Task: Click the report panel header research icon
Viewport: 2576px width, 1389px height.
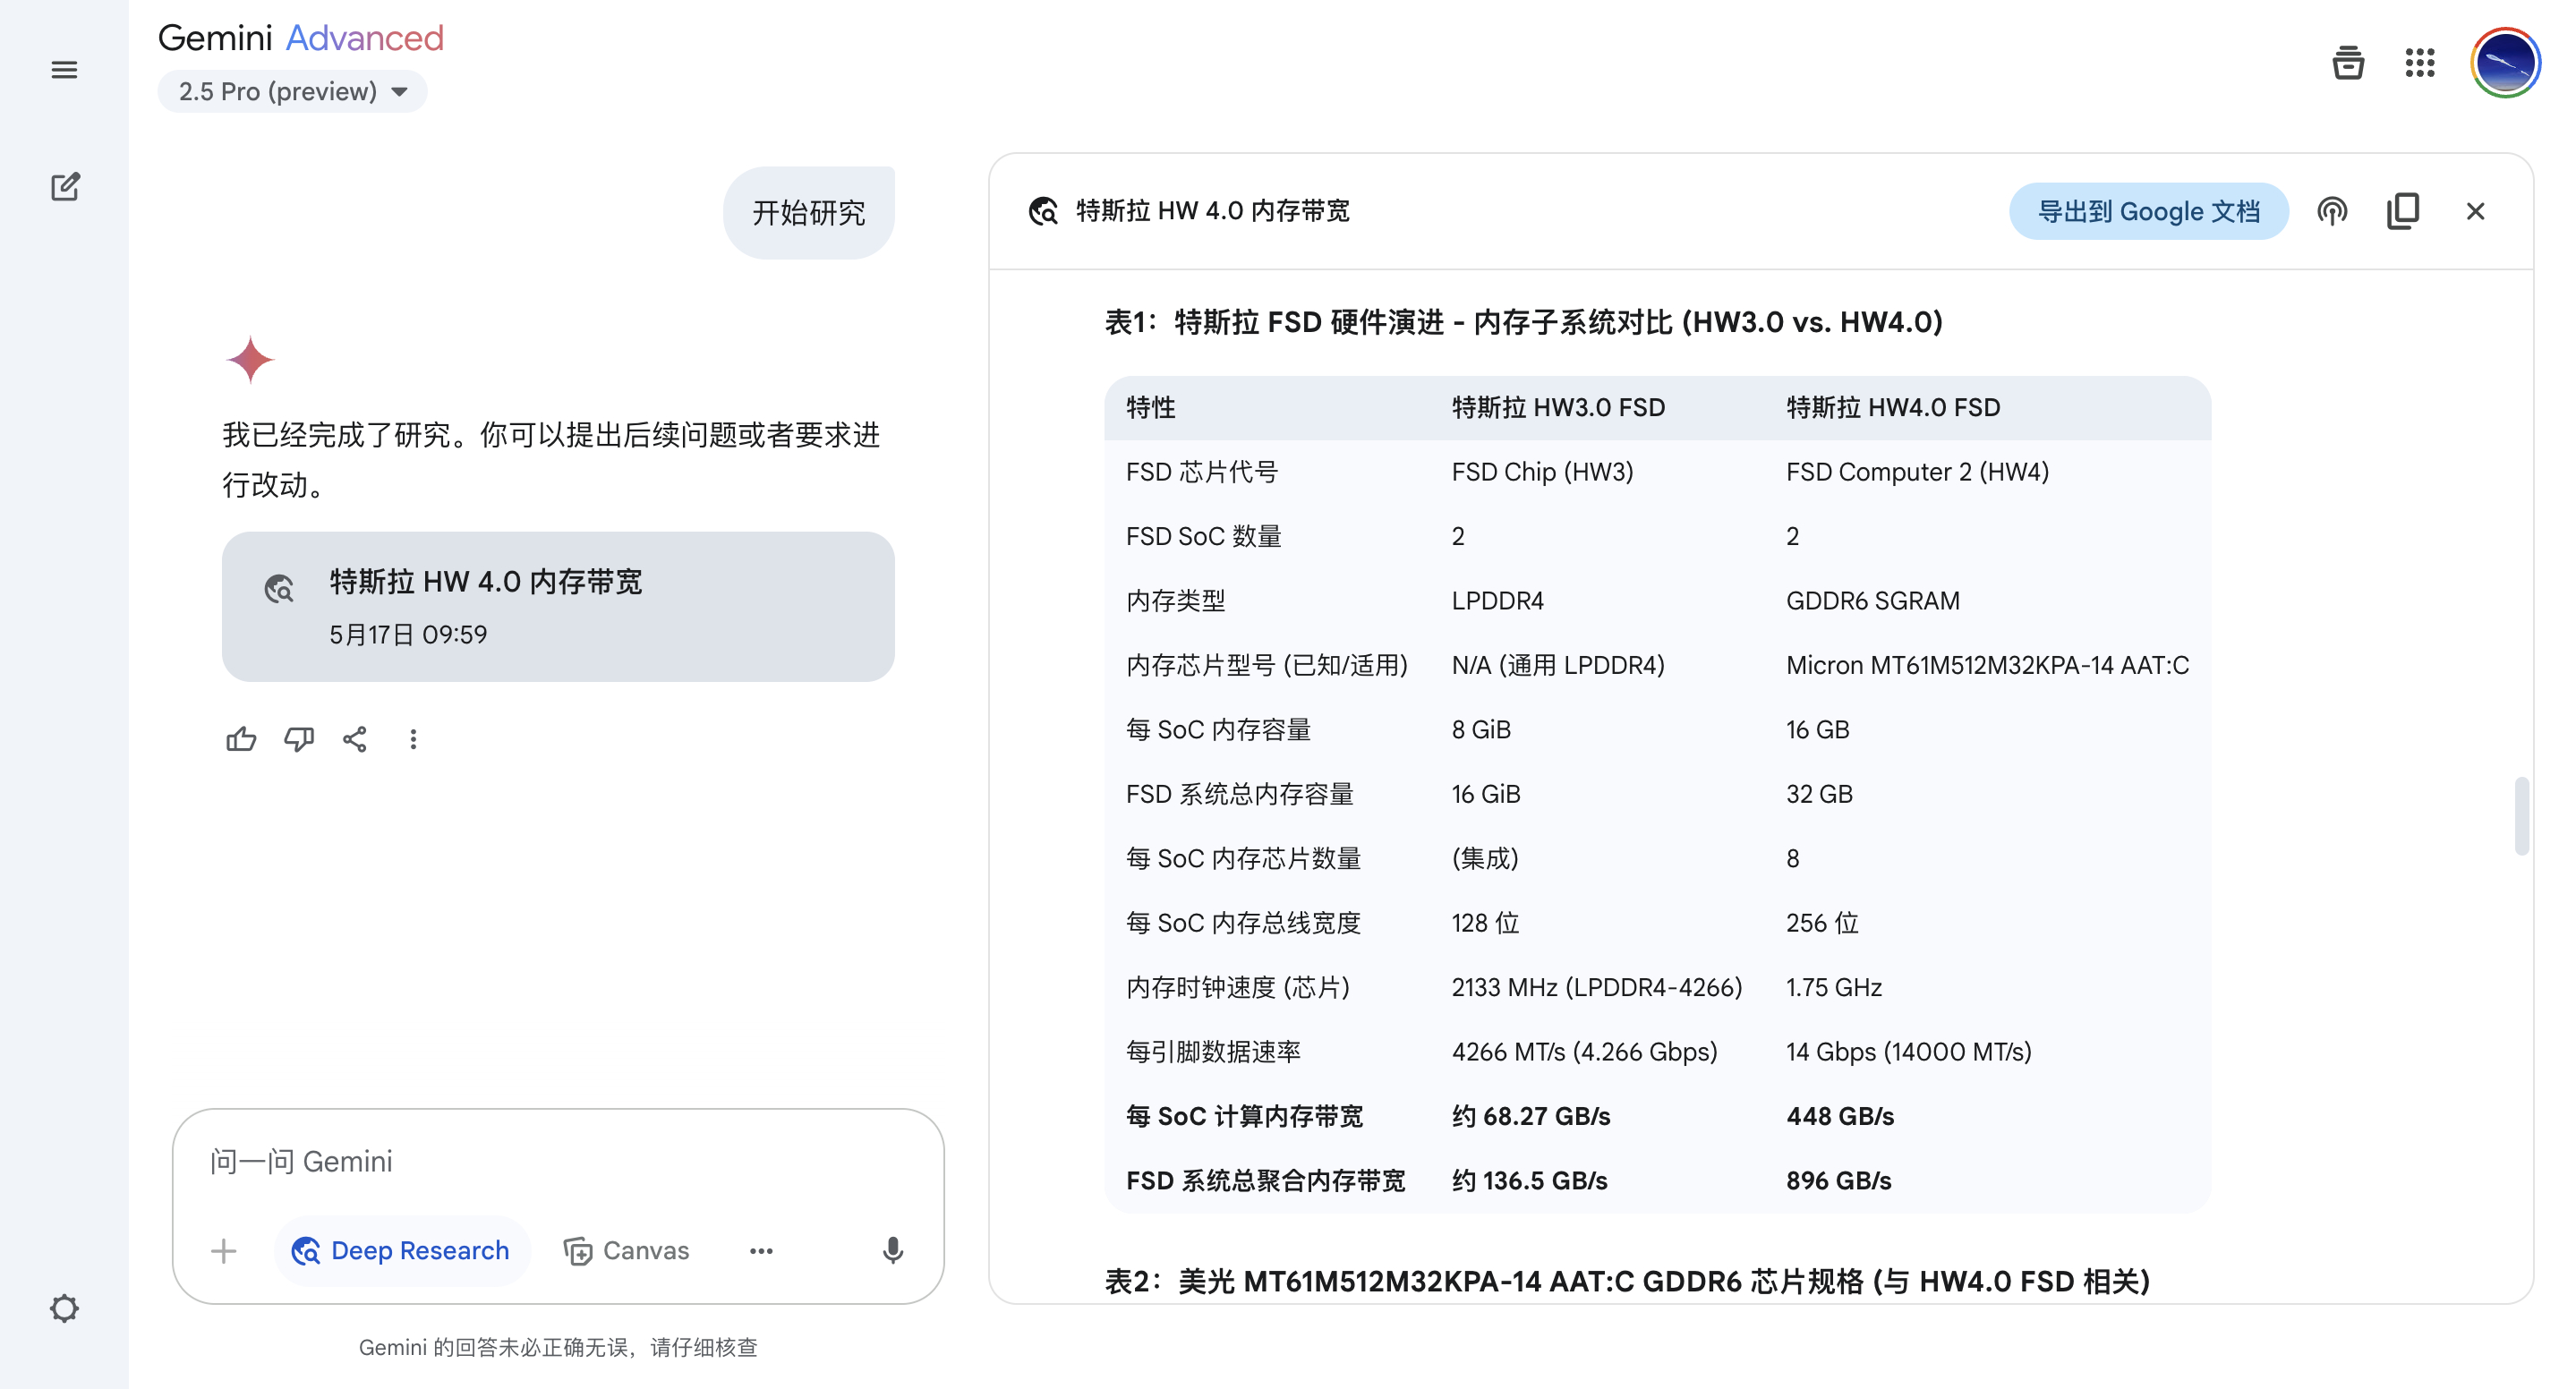Action: coord(1043,211)
